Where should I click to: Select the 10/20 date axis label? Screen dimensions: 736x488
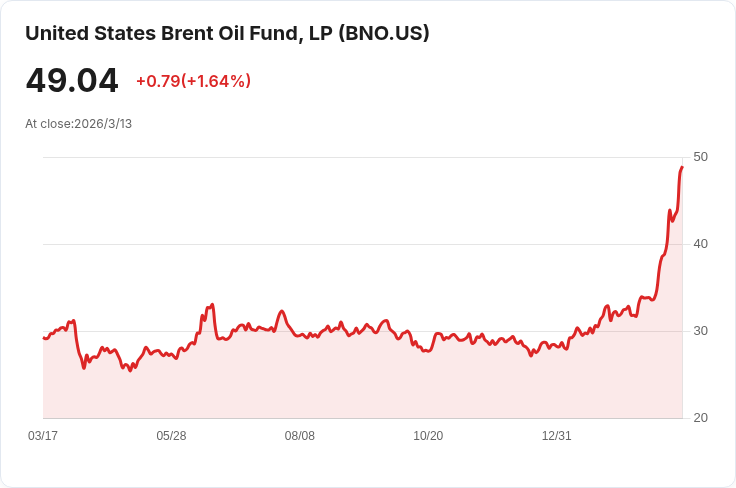click(428, 436)
